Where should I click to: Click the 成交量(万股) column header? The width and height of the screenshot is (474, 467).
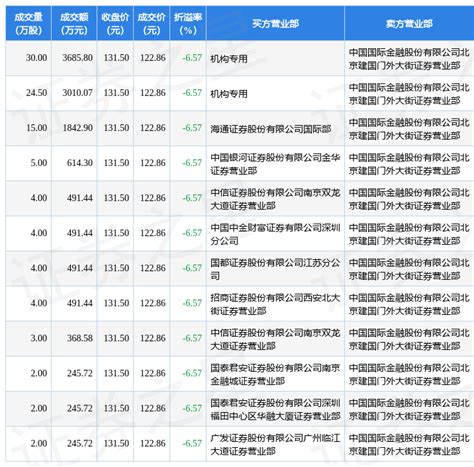pos(28,24)
